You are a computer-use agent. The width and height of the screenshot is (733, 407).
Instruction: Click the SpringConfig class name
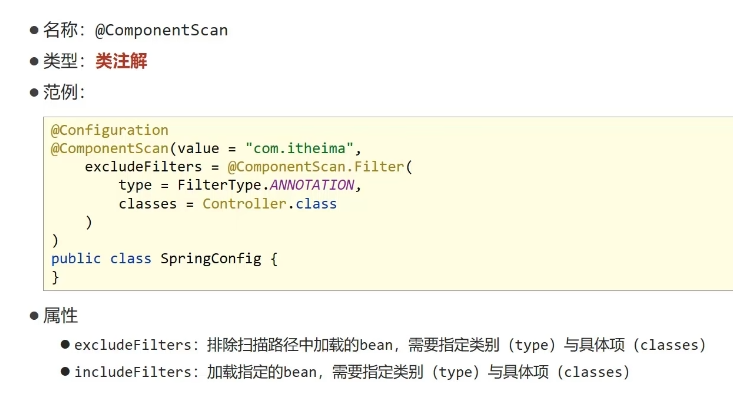(x=211, y=259)
